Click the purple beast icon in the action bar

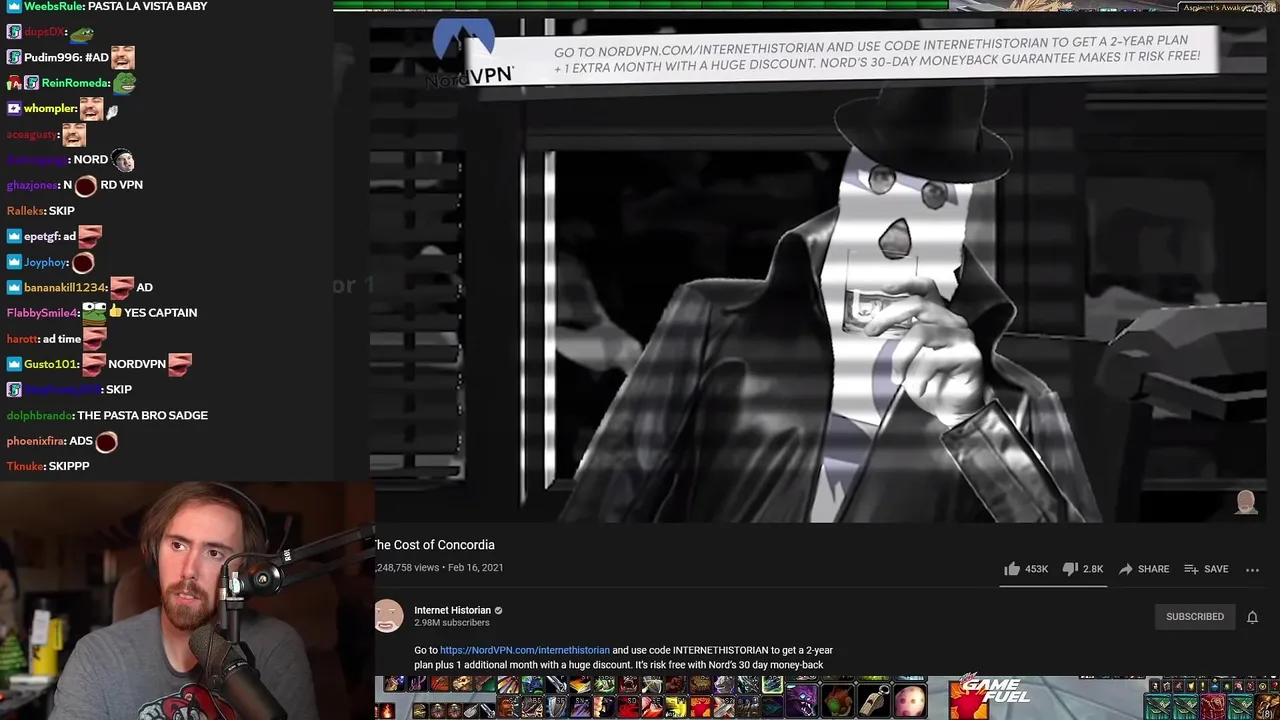[802, 700]
